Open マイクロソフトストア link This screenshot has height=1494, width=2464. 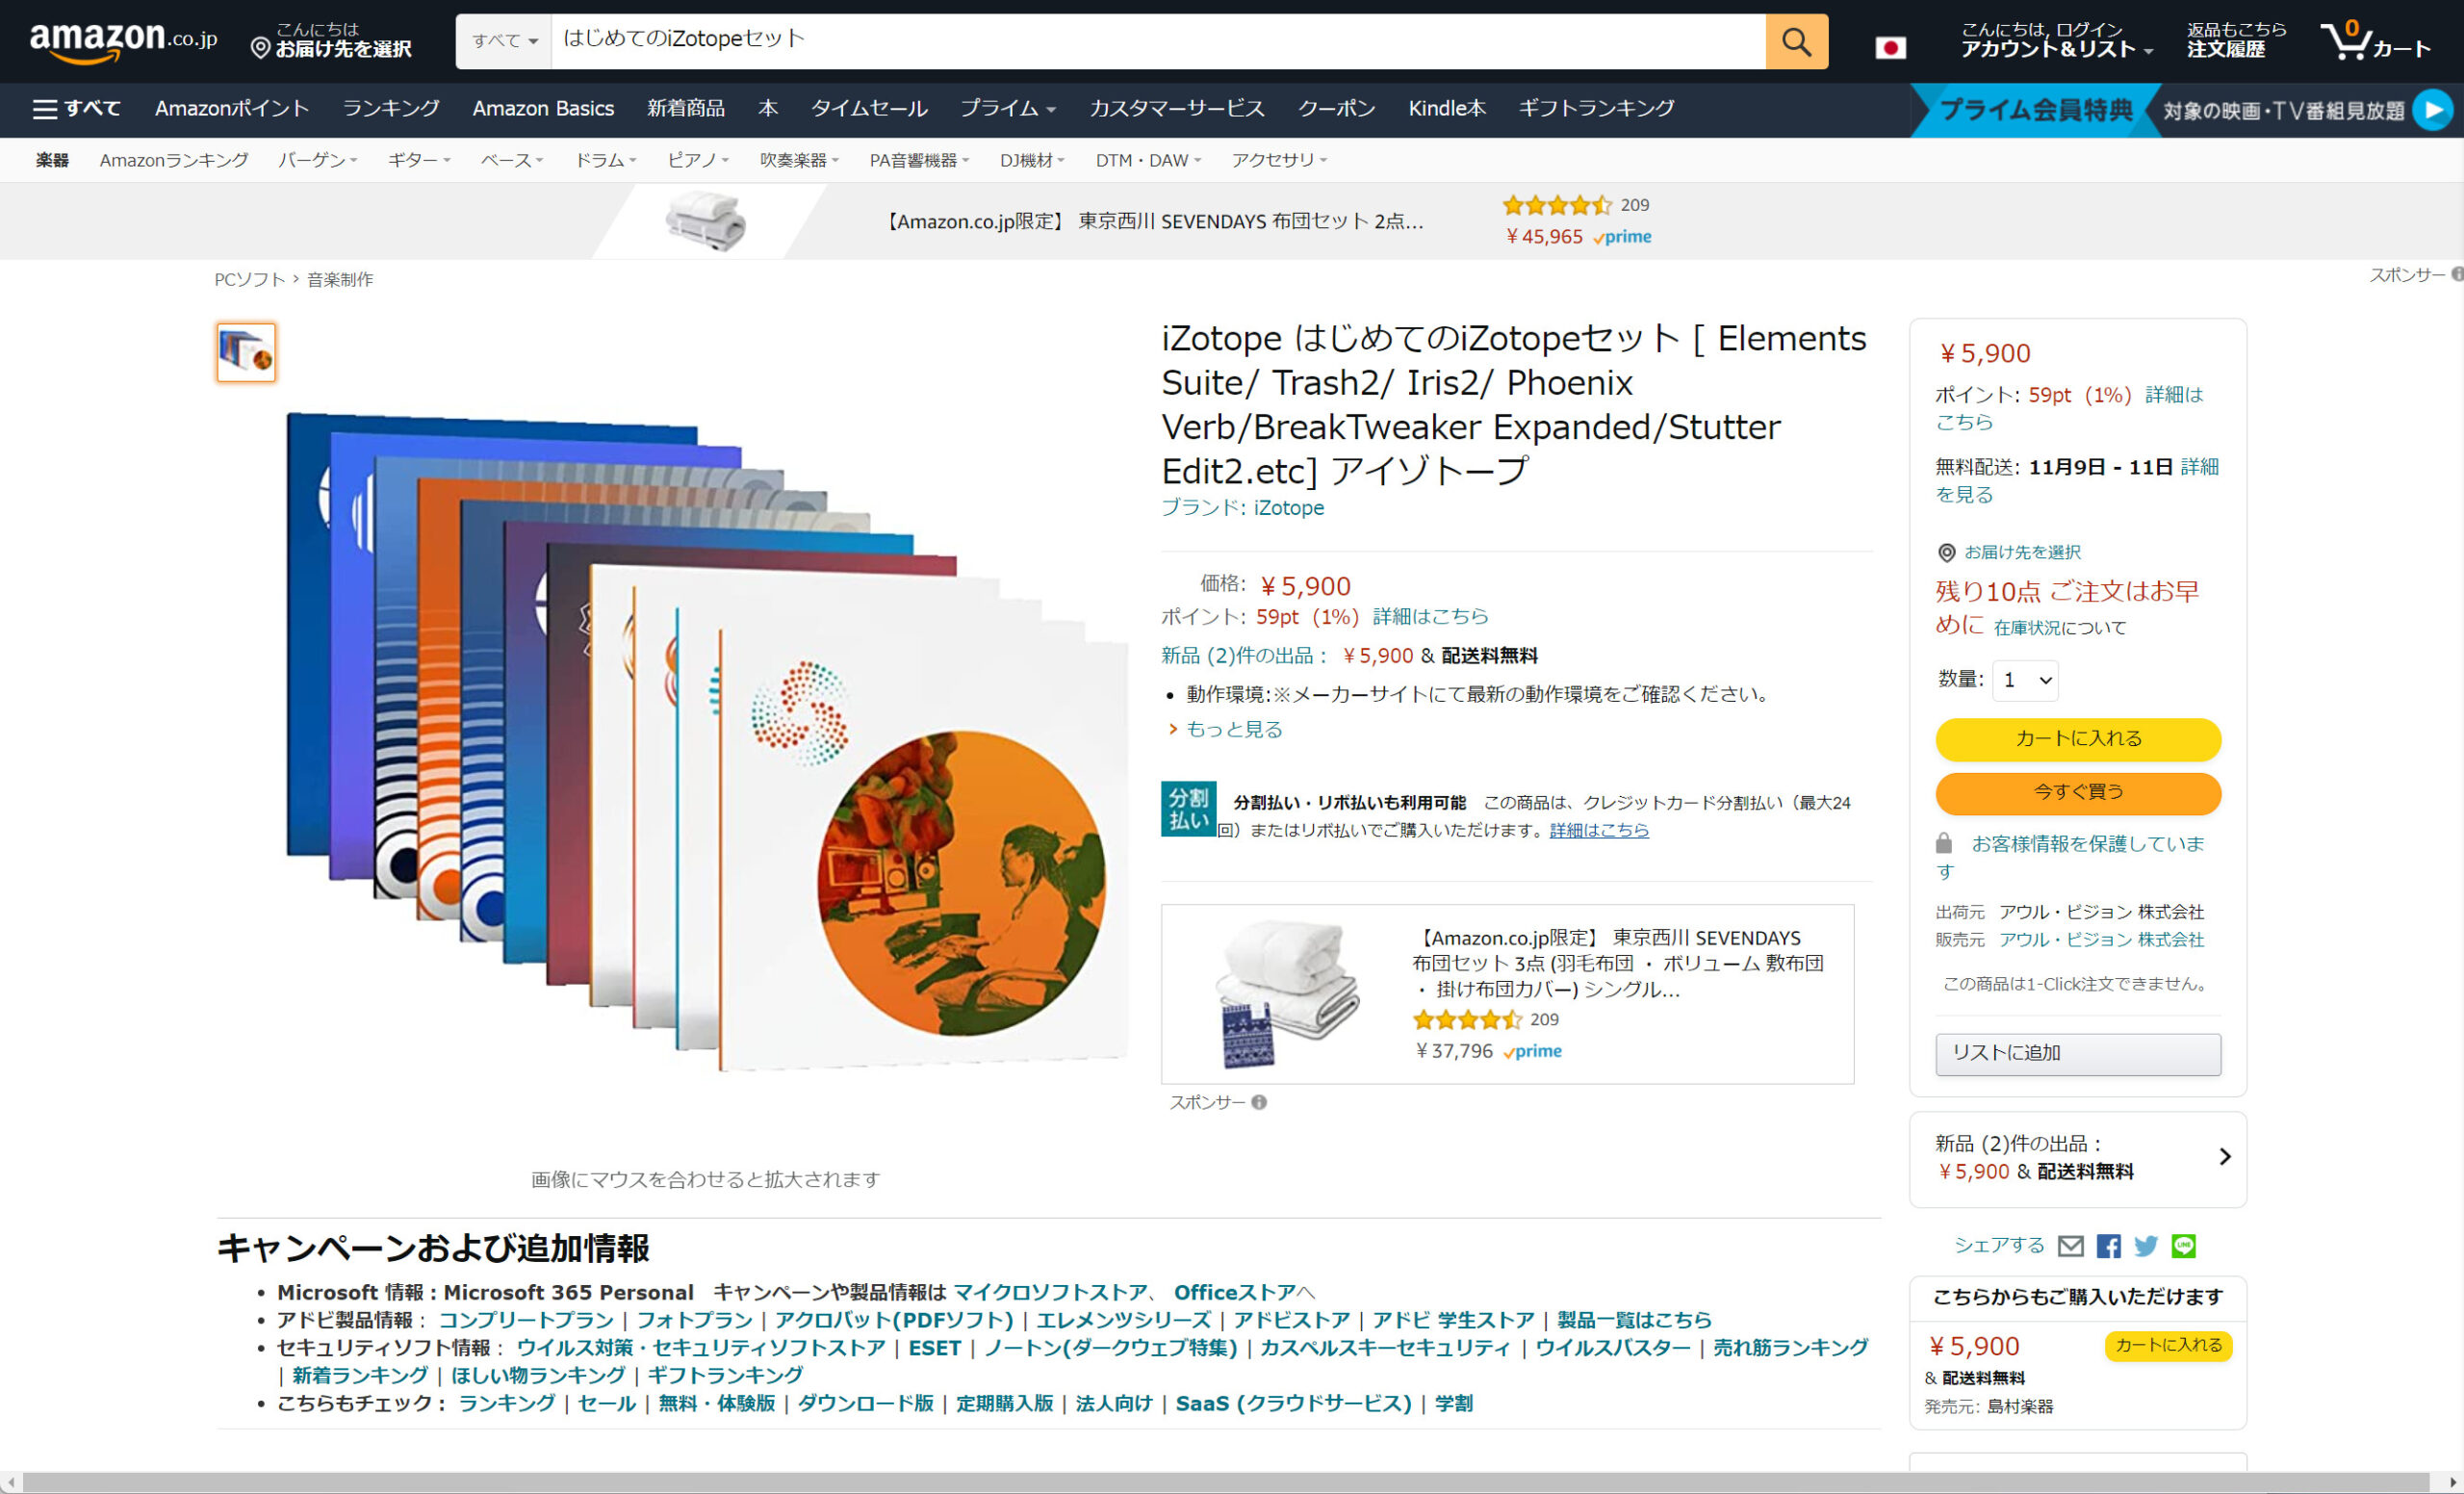coord(1050,1292)
